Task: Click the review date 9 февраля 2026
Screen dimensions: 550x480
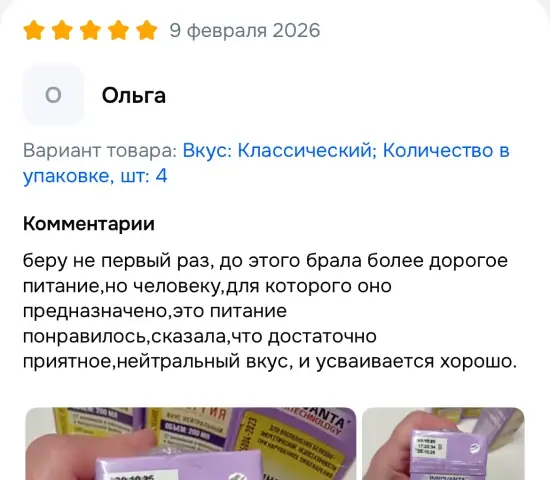Action: [x=245, y=30]
